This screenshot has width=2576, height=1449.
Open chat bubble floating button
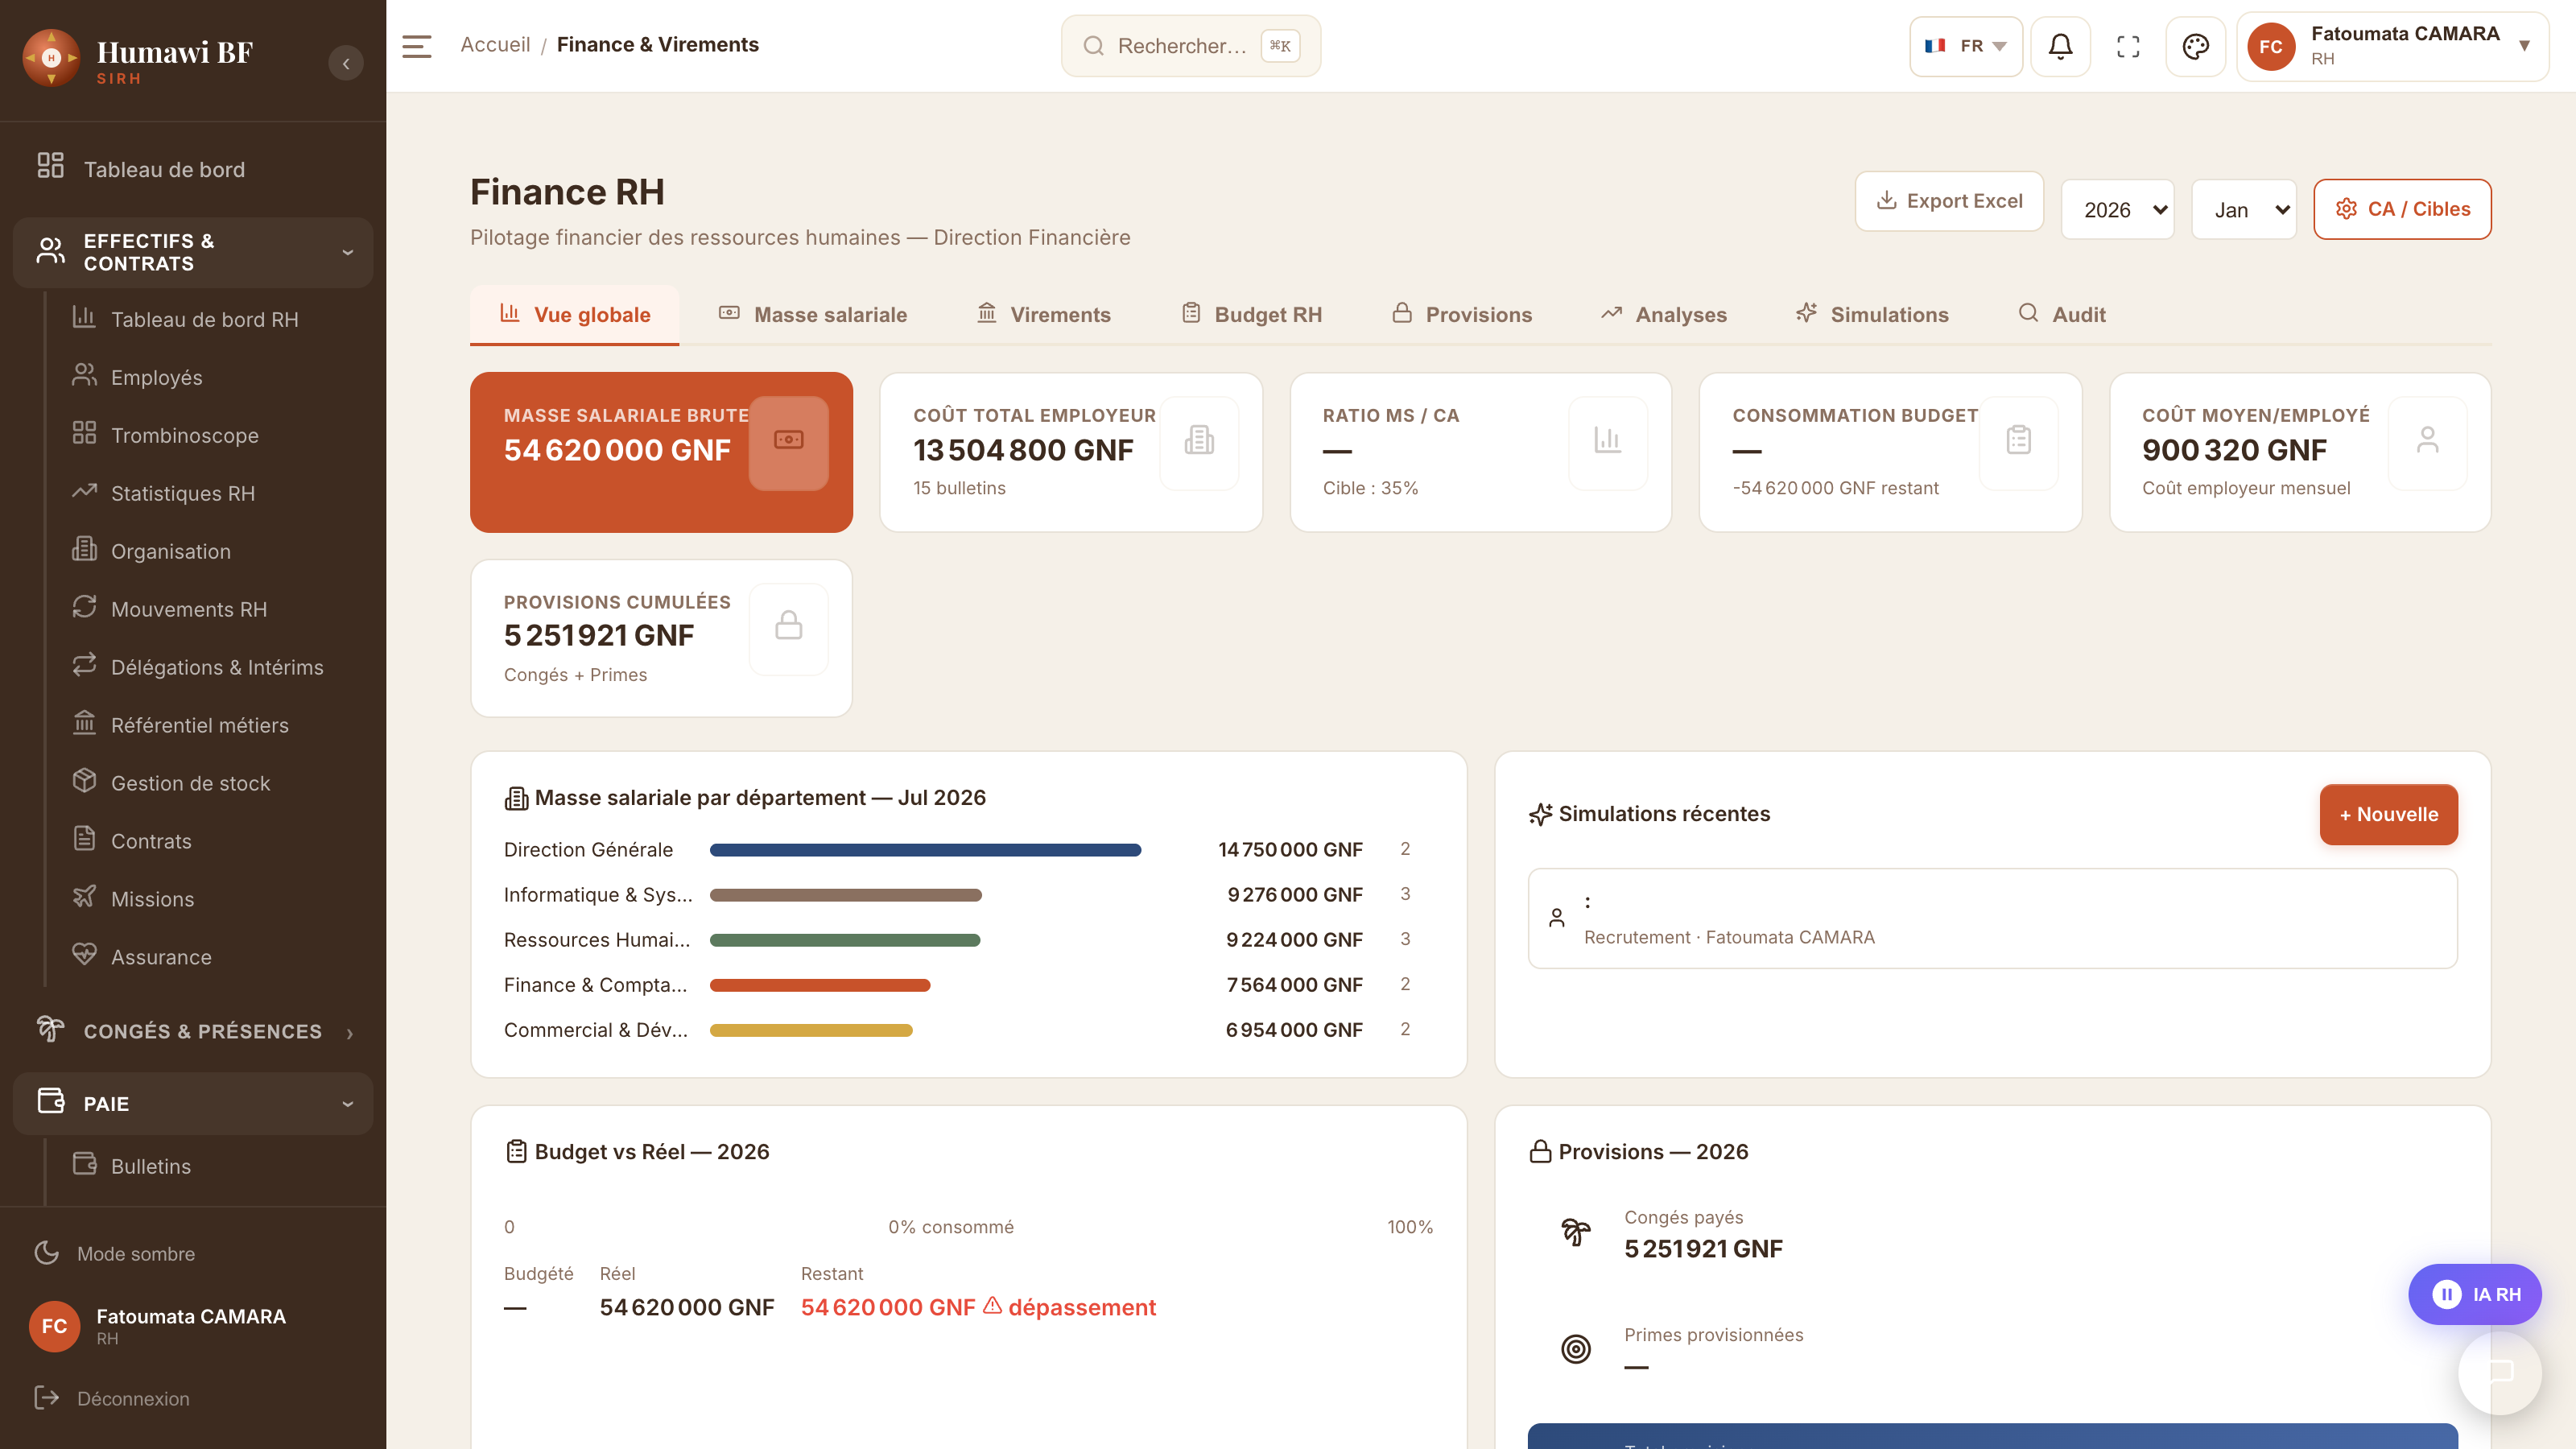2500,1372
